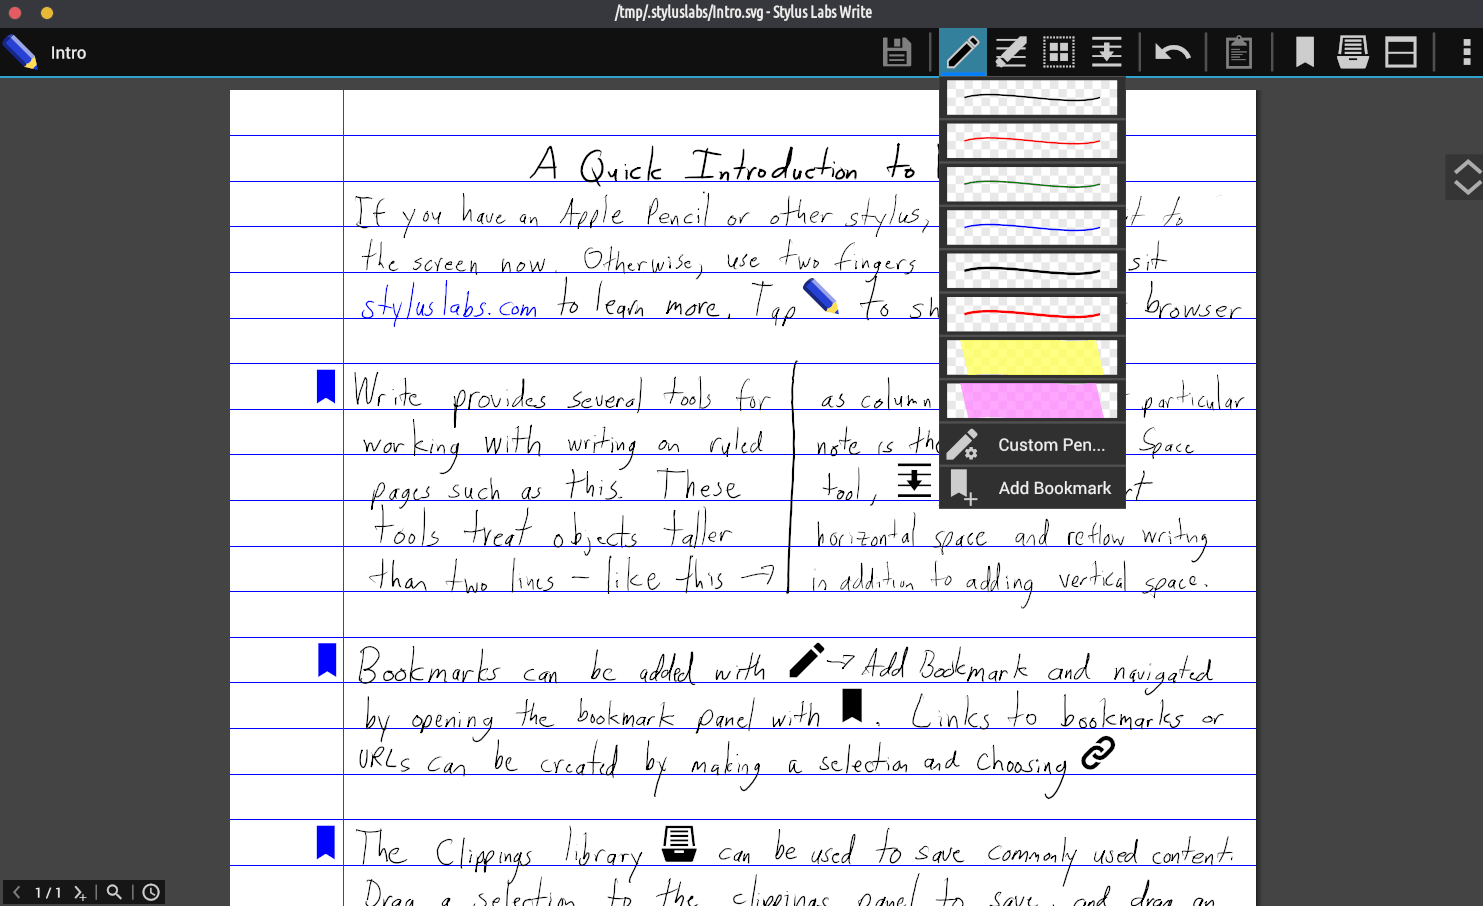Screen dimensions: 1483x906
Task: Click the clippings drawer icon in the note text
Action: click(679, 843)
